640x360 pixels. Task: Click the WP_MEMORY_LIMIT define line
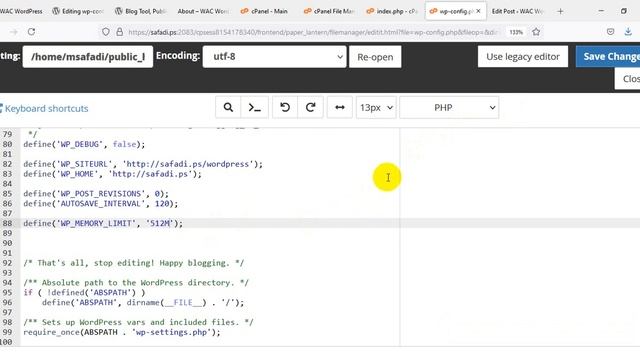point(103,223)
